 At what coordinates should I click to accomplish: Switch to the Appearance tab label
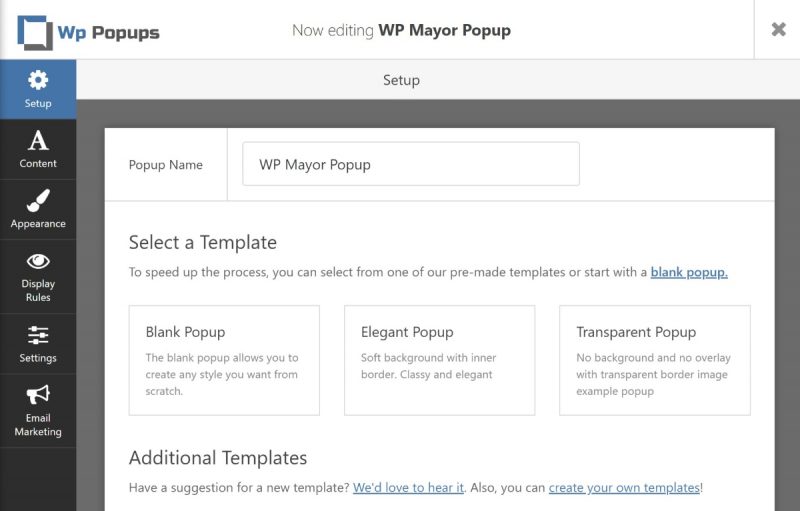tap(38, 223)
